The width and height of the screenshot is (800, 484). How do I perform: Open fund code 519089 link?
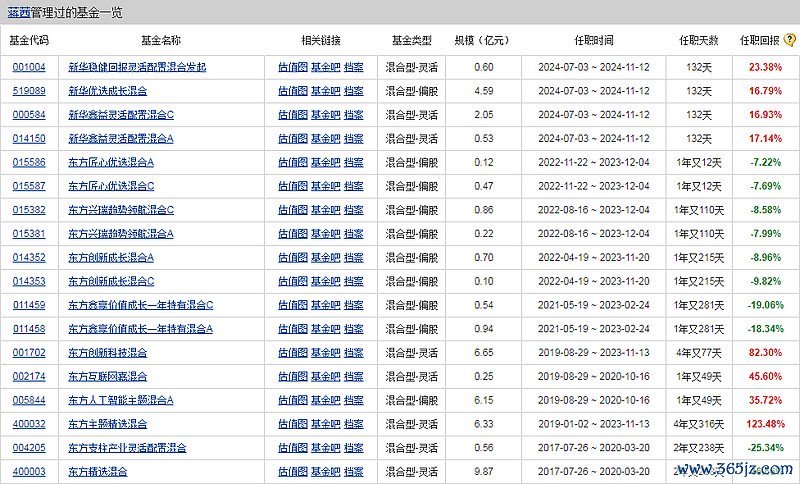point(29,91)
